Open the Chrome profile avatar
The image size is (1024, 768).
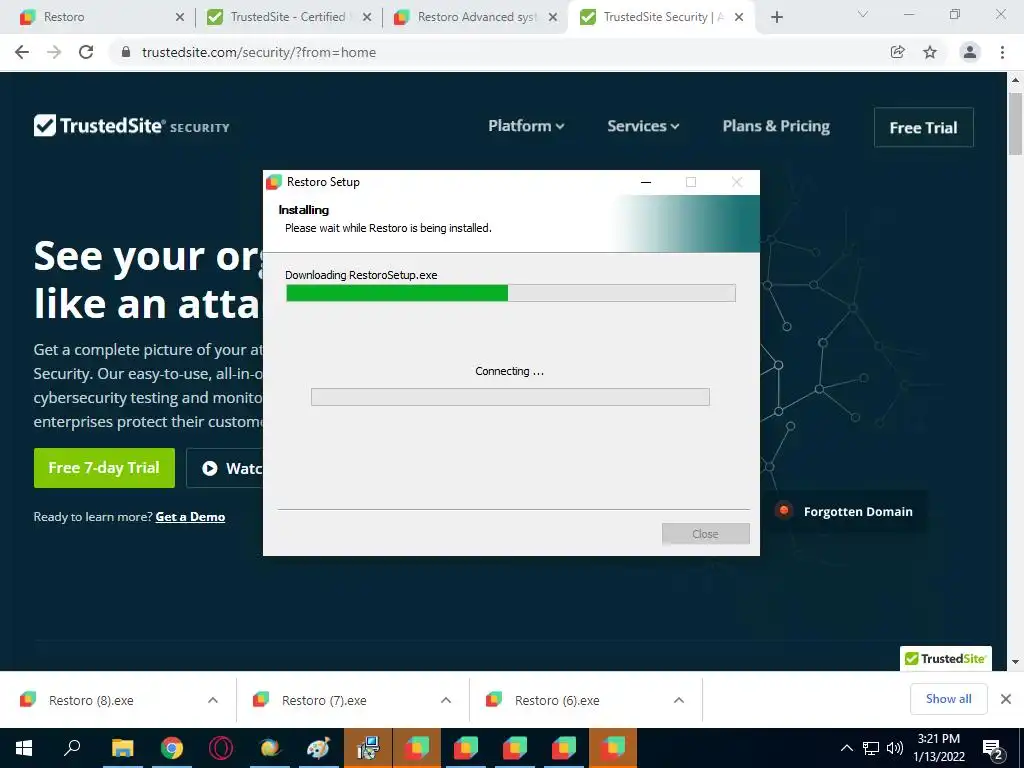(970, 52)
